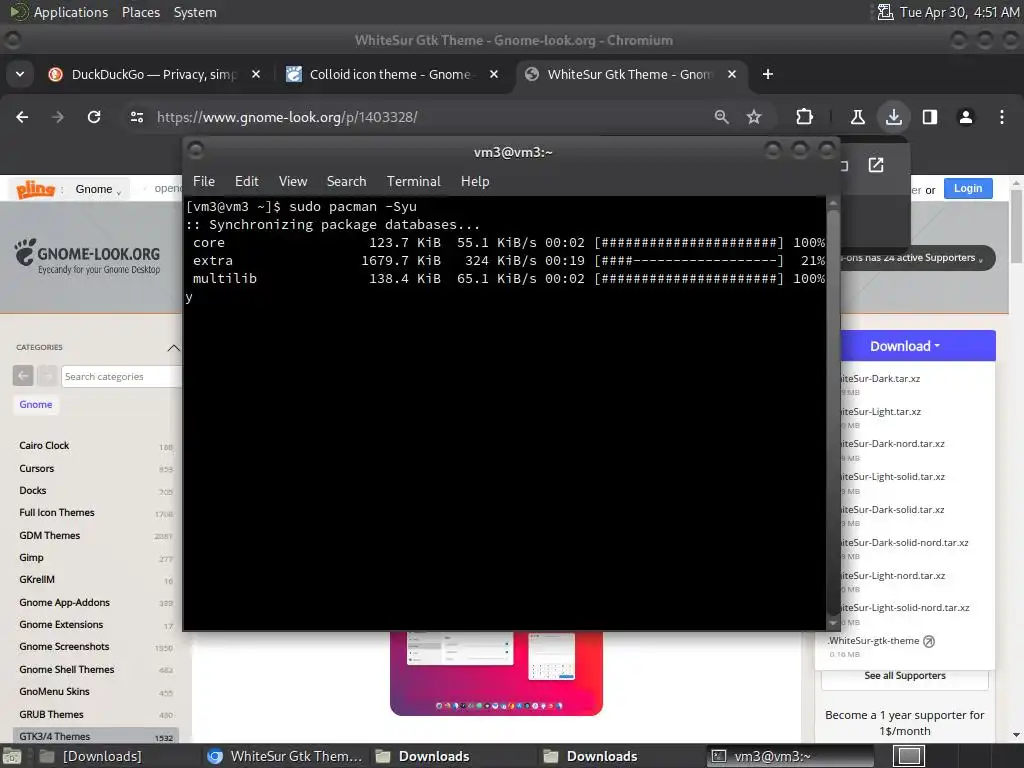Close the DuckDuckGo tab
The width and height of the screenshot is (1024, 768).
tap(256, 74)
